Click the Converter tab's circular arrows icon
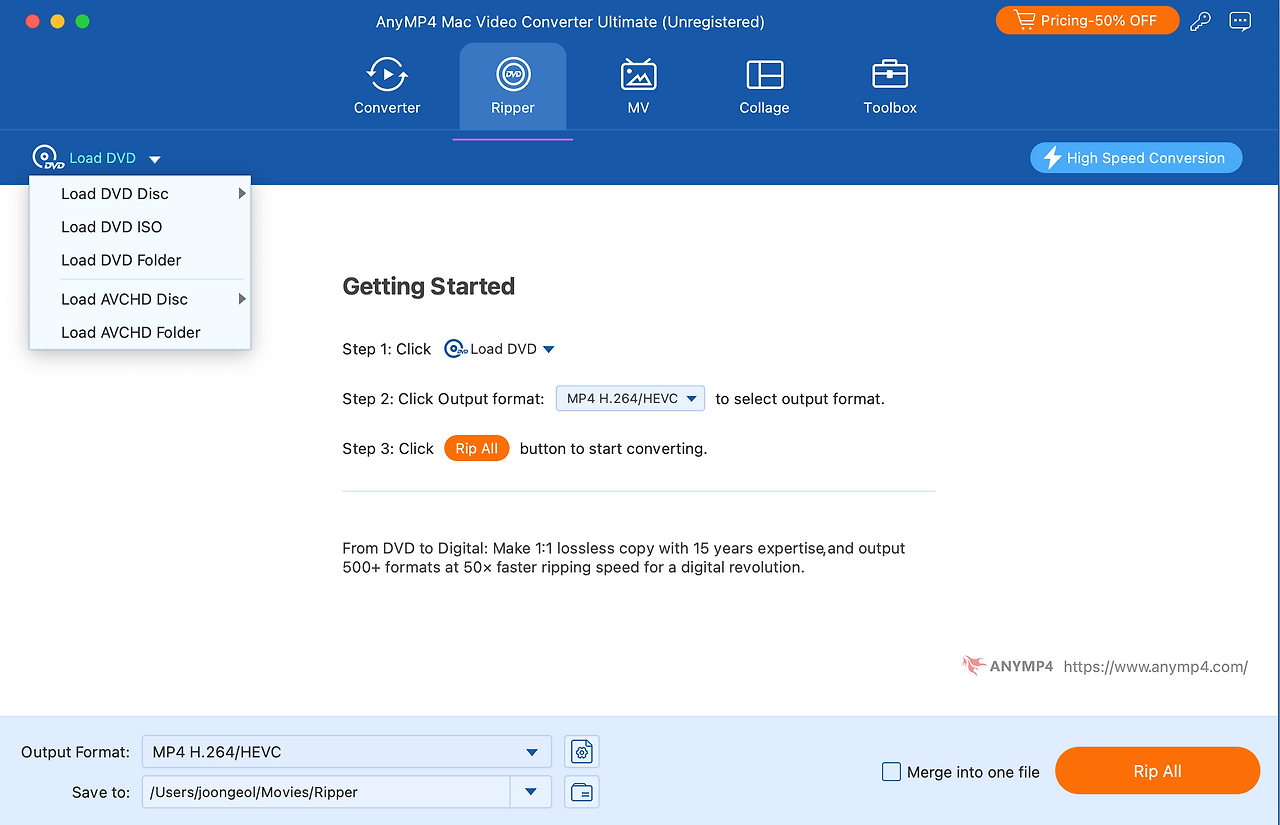Image resolution: width=1280 pixels, height=825 pixels. pos(387,75)
